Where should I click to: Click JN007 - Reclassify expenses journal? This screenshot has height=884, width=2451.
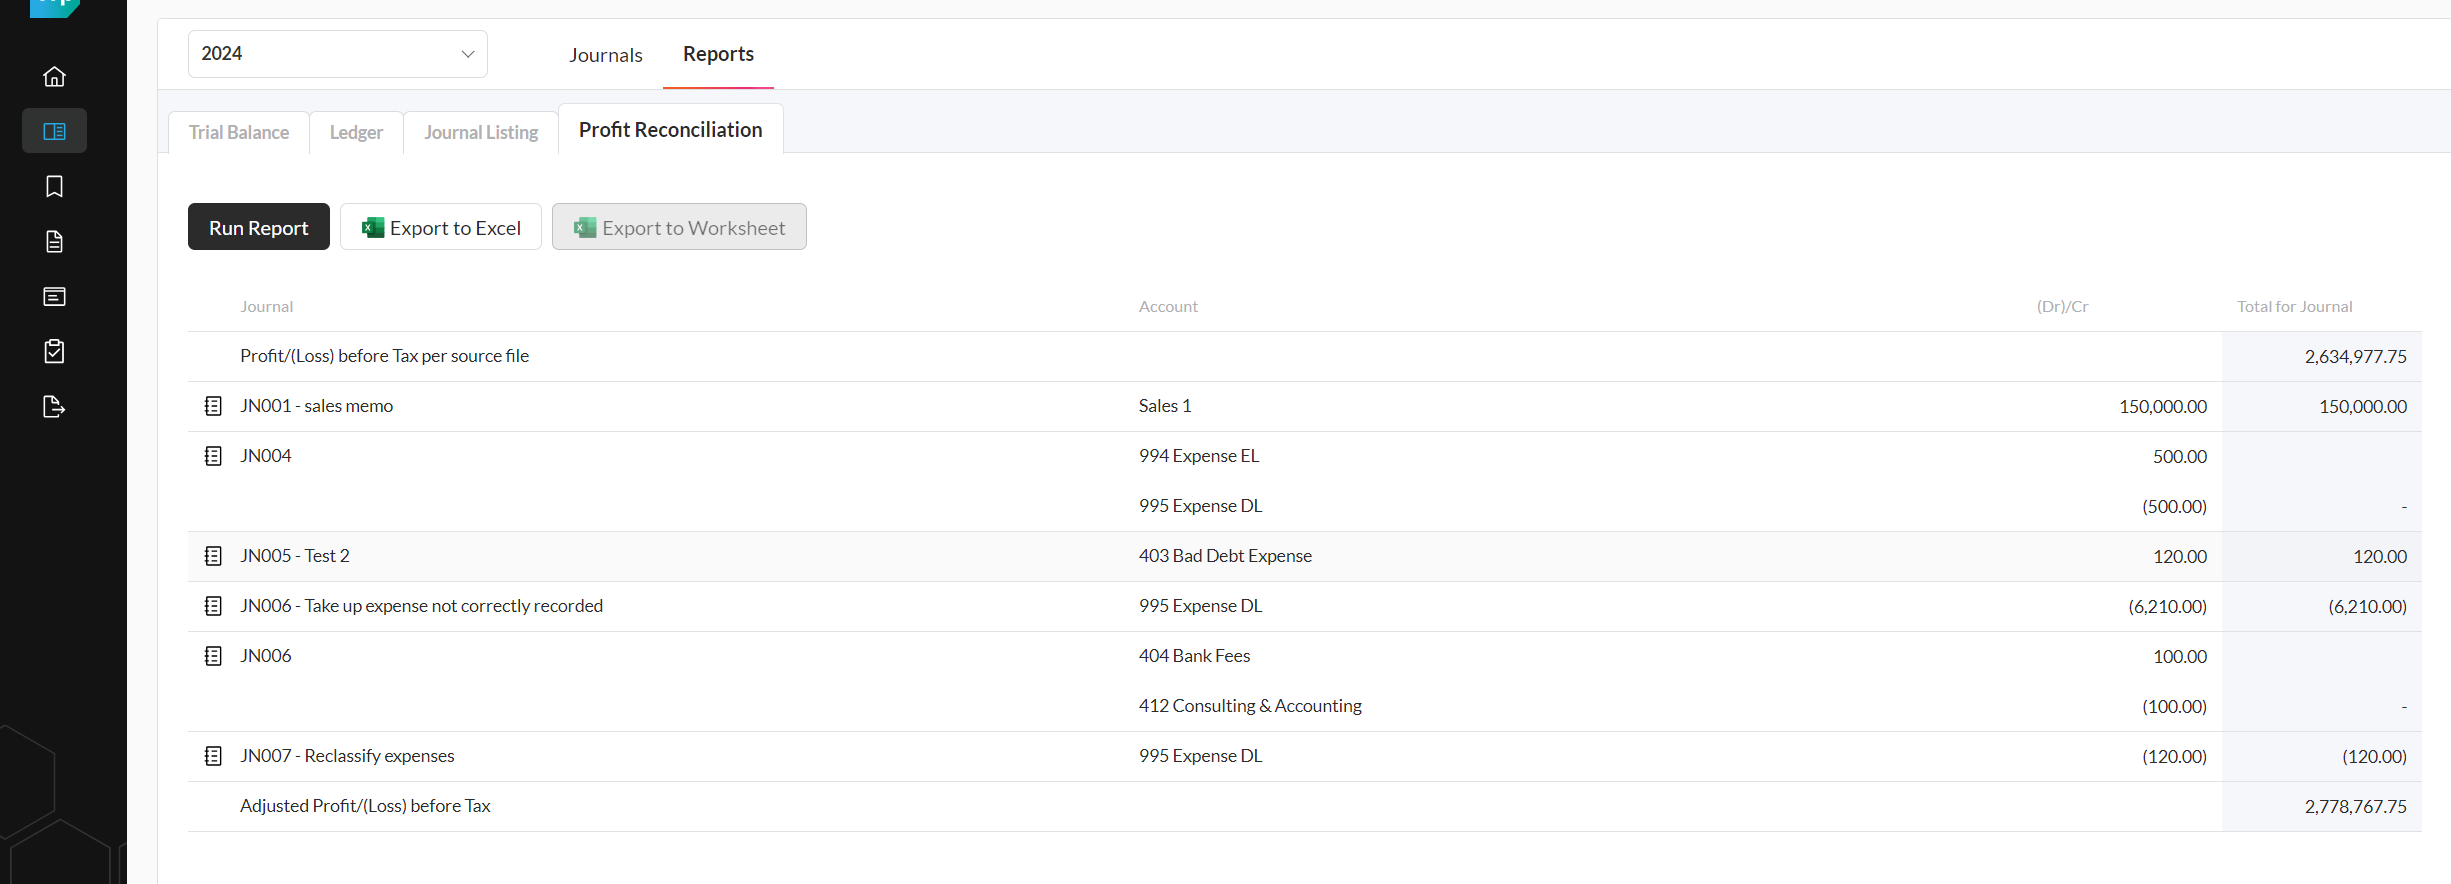(x=347, y=756)
